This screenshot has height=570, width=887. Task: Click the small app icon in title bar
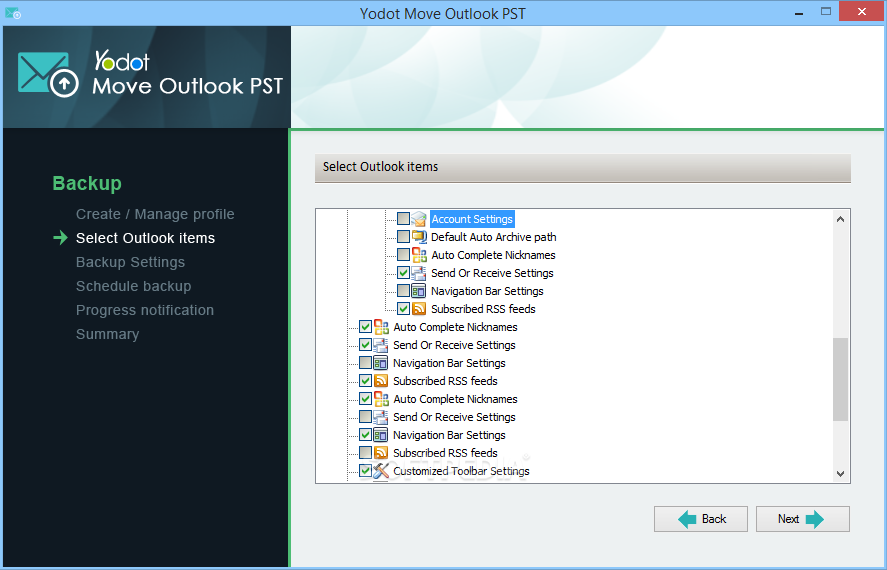click(x=12, y=13)
